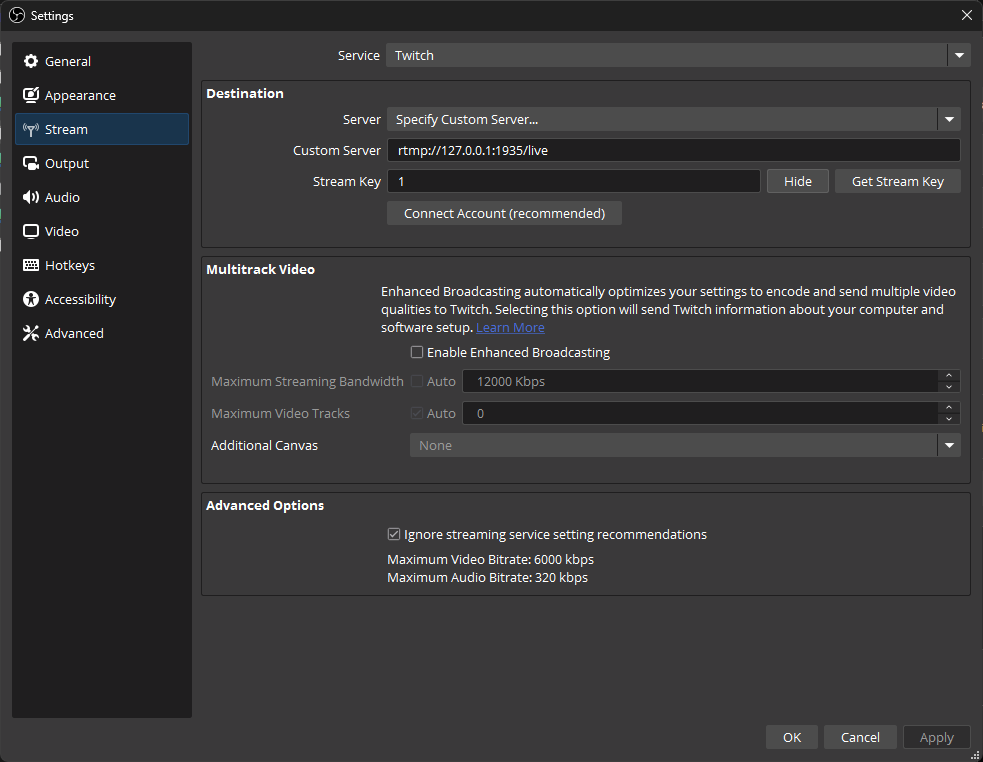The image size is (983, 762).
Task: Click the Server dropdown arrow
Action: tap(949, 119)
